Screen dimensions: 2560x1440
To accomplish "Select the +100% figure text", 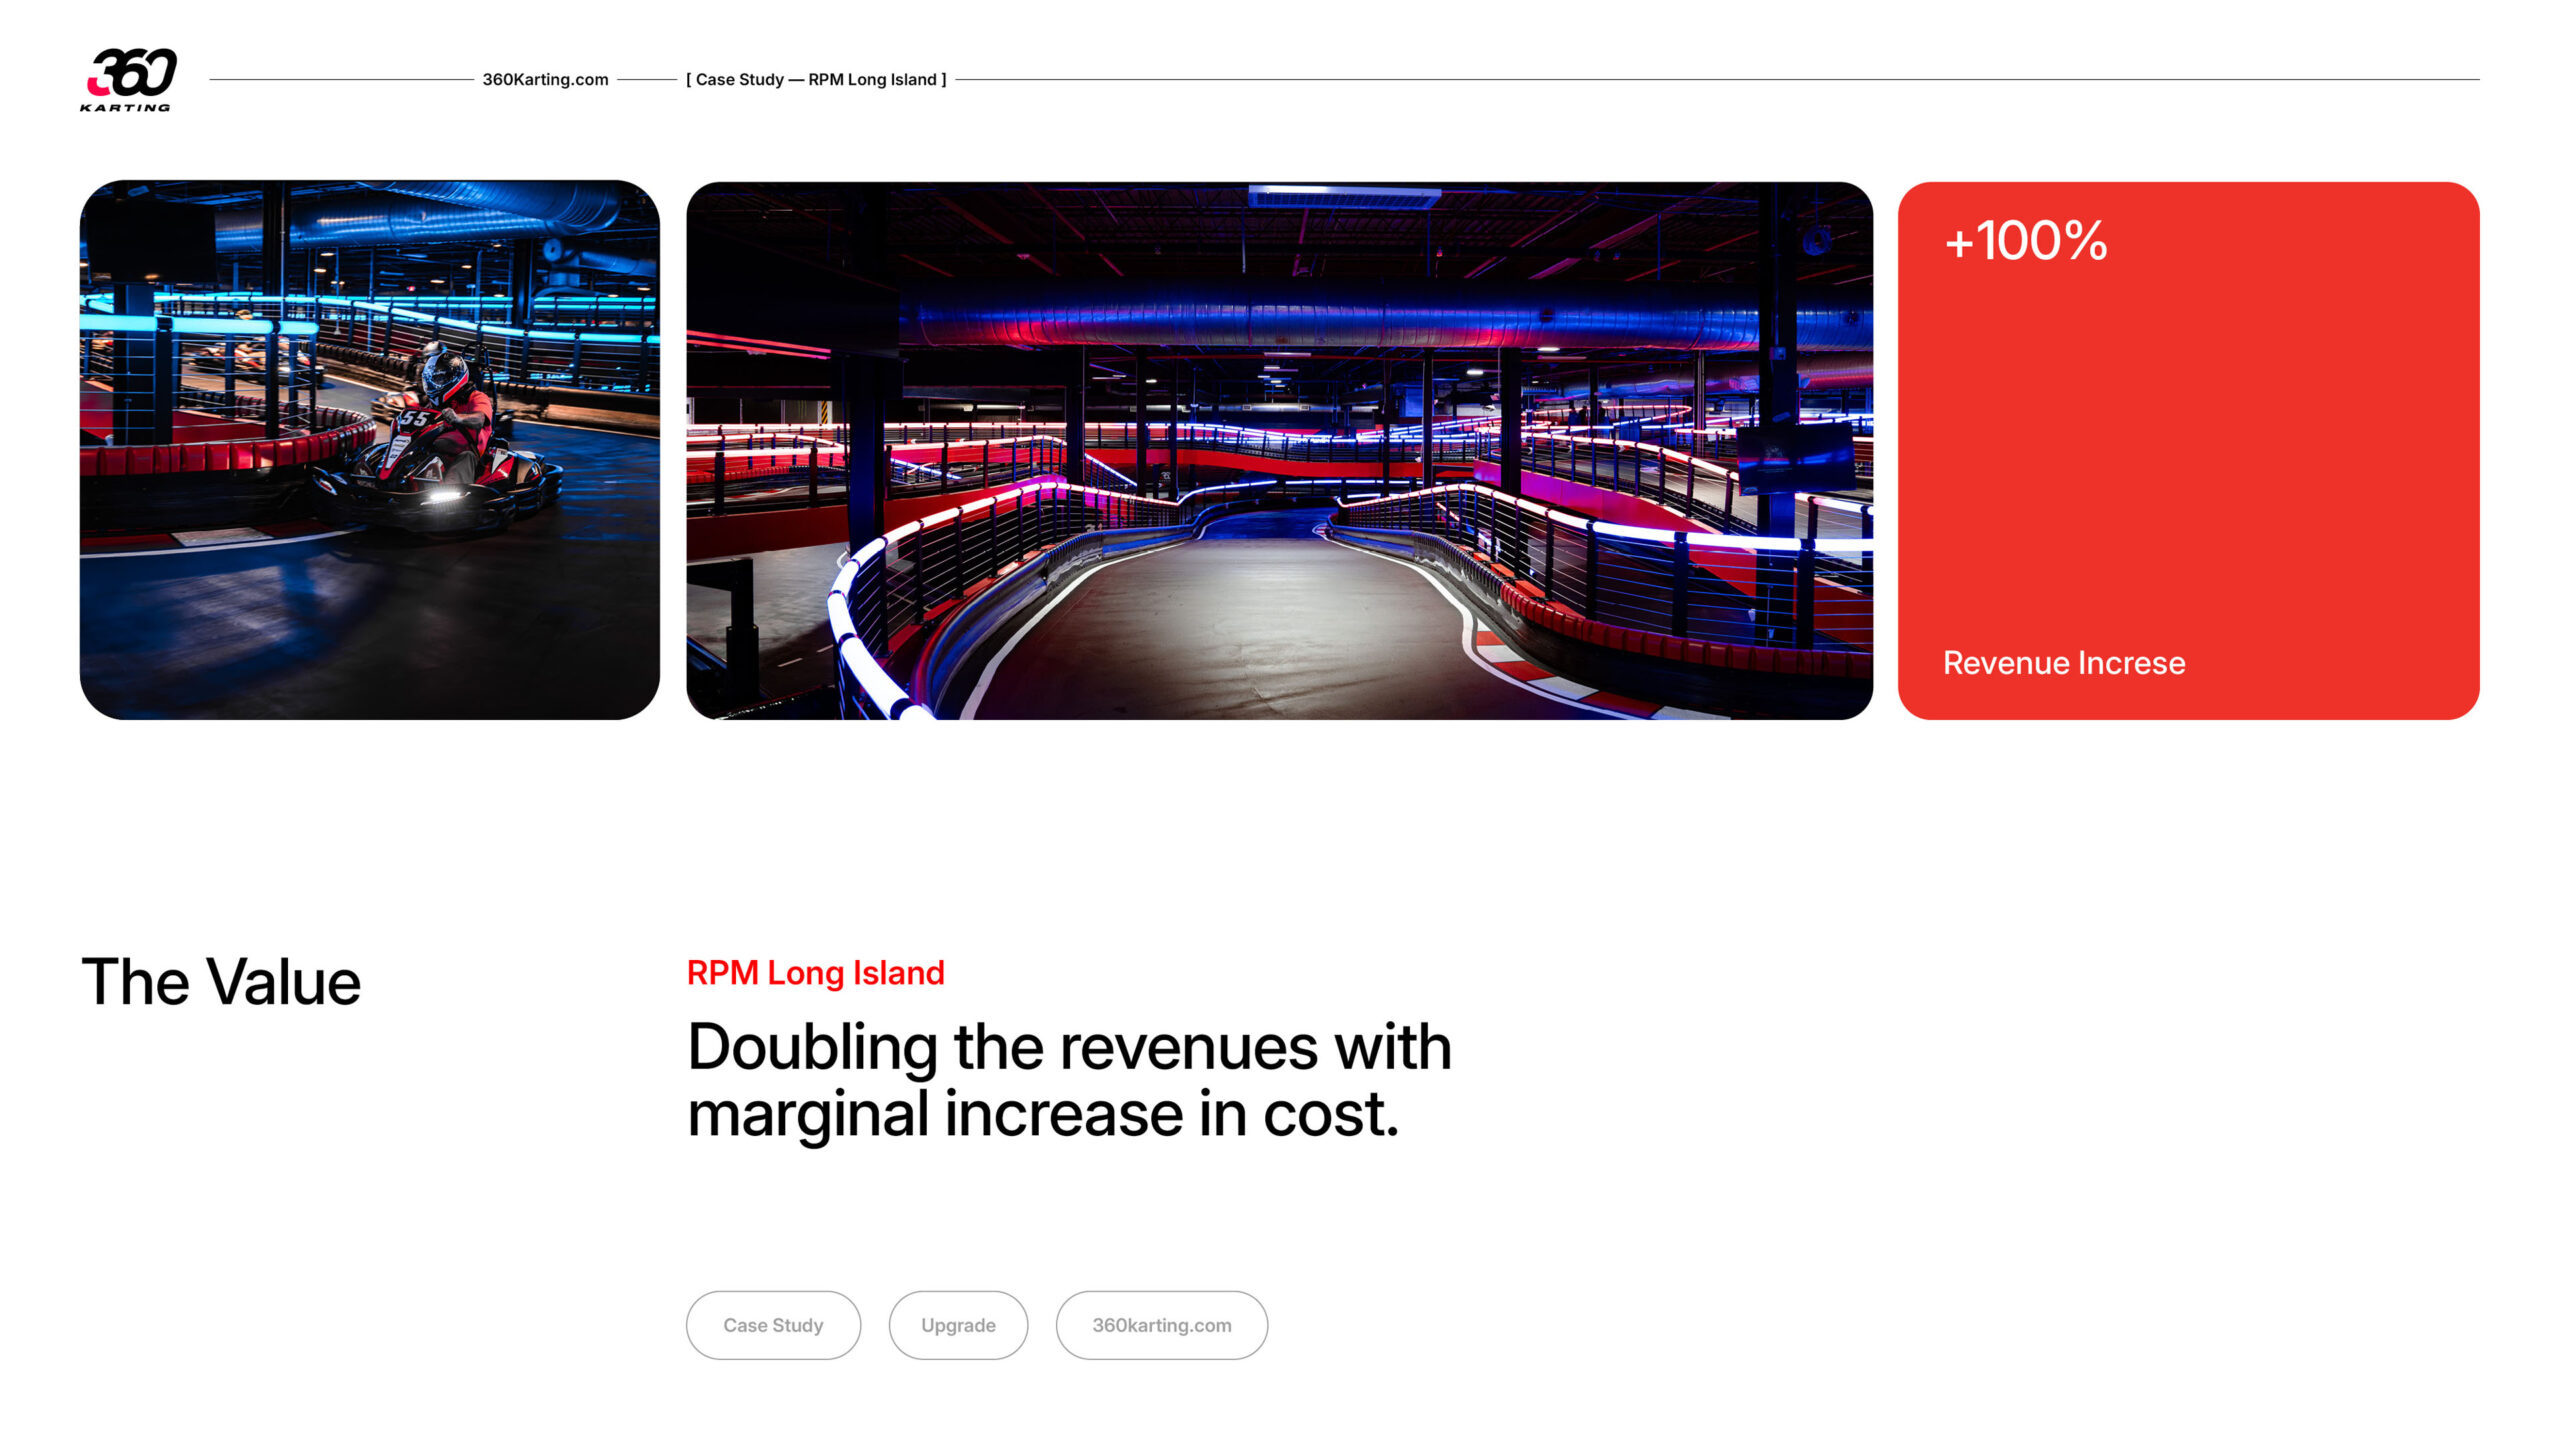I will [2026, 241].
